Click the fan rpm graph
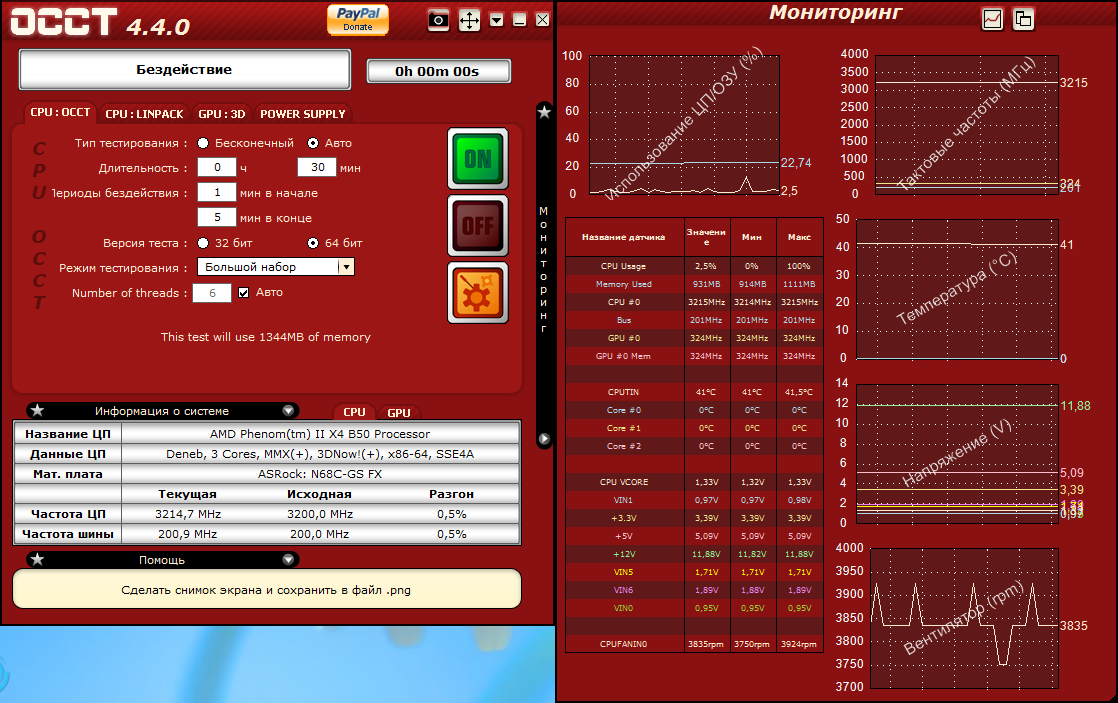1118x703 pixels. click(964, 618)
